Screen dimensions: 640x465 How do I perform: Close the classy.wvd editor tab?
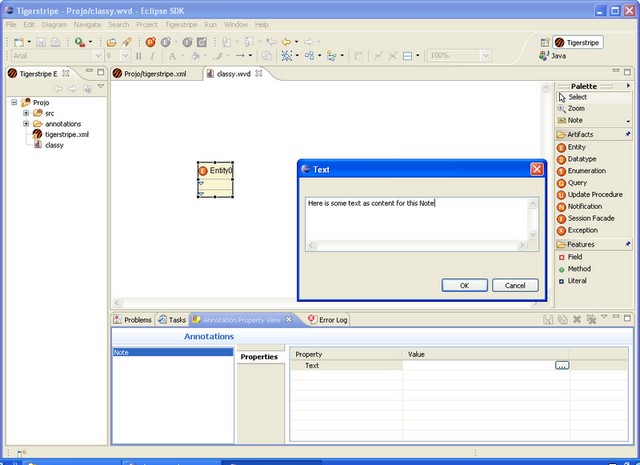coord(258,73)
